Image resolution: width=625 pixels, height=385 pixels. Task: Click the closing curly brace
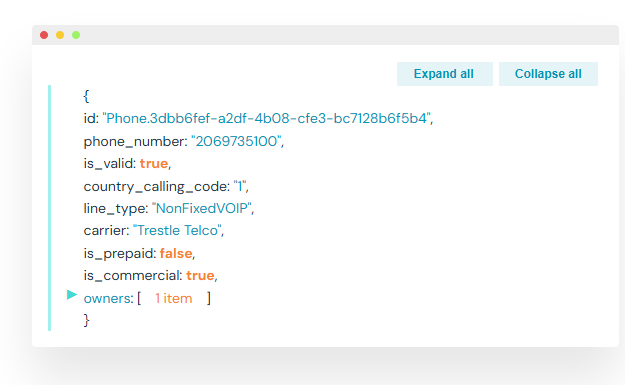[86, 320]
